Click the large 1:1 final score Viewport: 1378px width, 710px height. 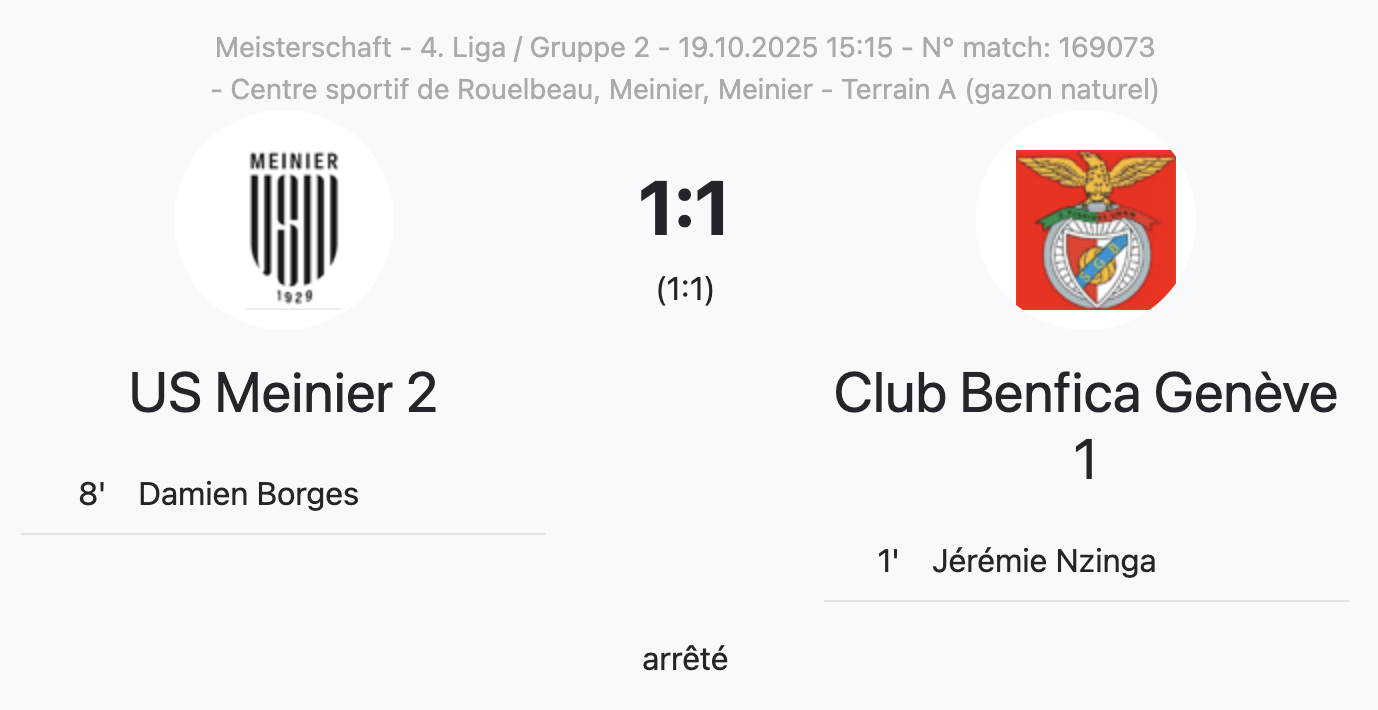pos(684,210)
